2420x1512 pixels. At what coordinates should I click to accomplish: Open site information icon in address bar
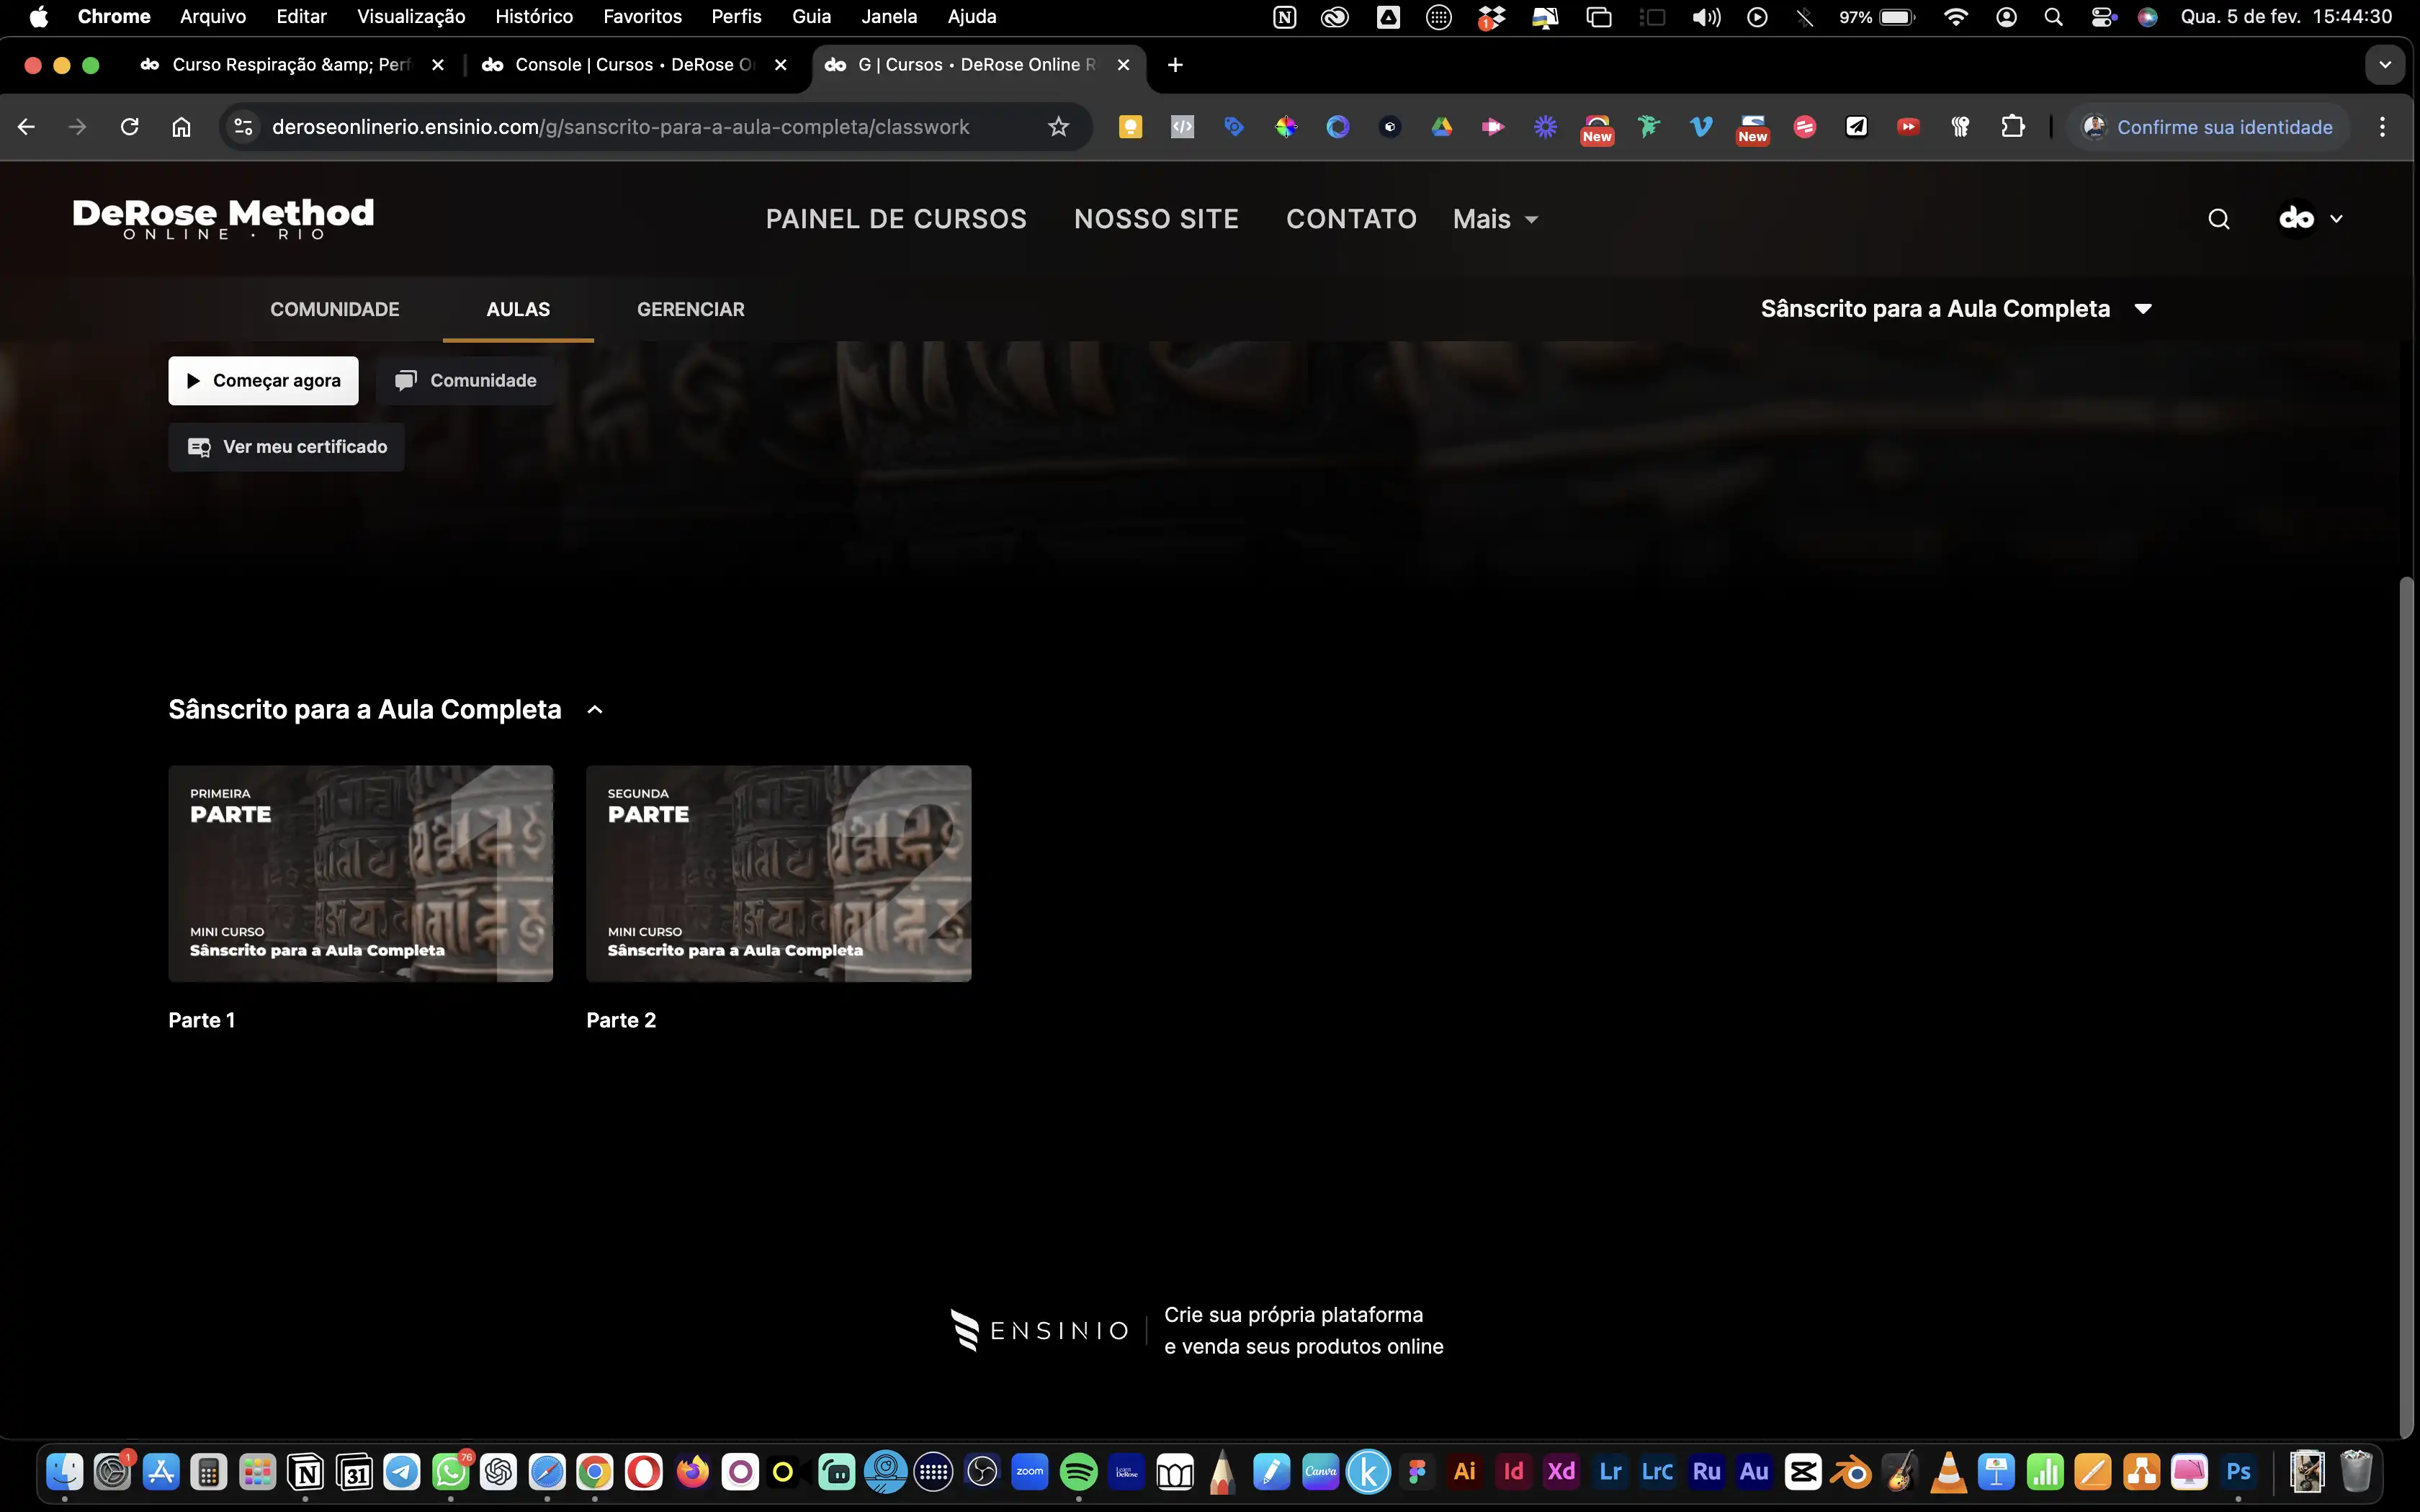(x=243, y=127)
